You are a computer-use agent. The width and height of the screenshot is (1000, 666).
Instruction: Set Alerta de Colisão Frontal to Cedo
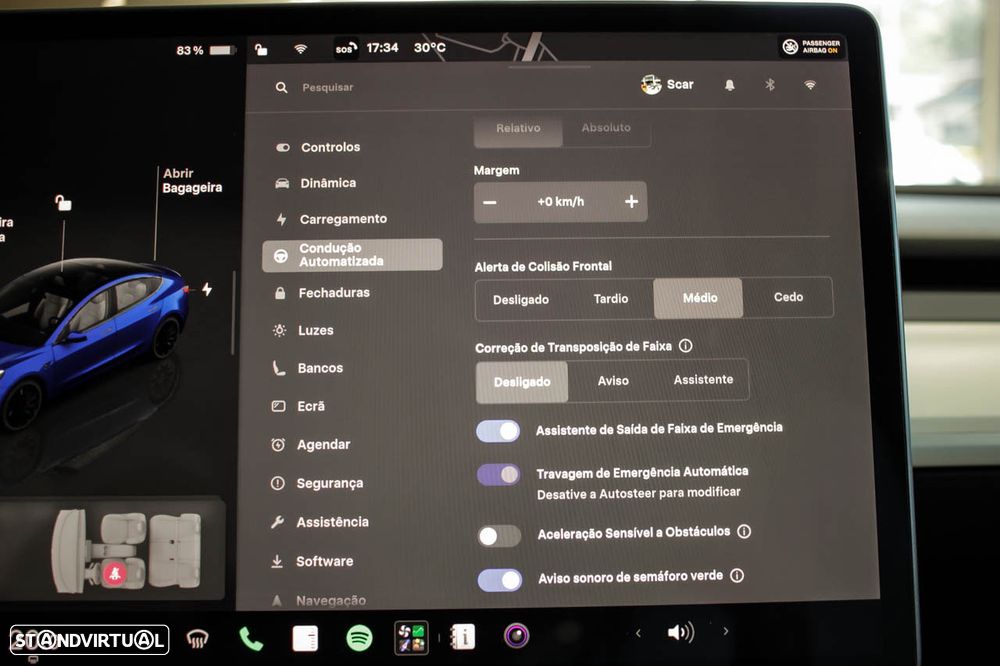pos(788,297)
